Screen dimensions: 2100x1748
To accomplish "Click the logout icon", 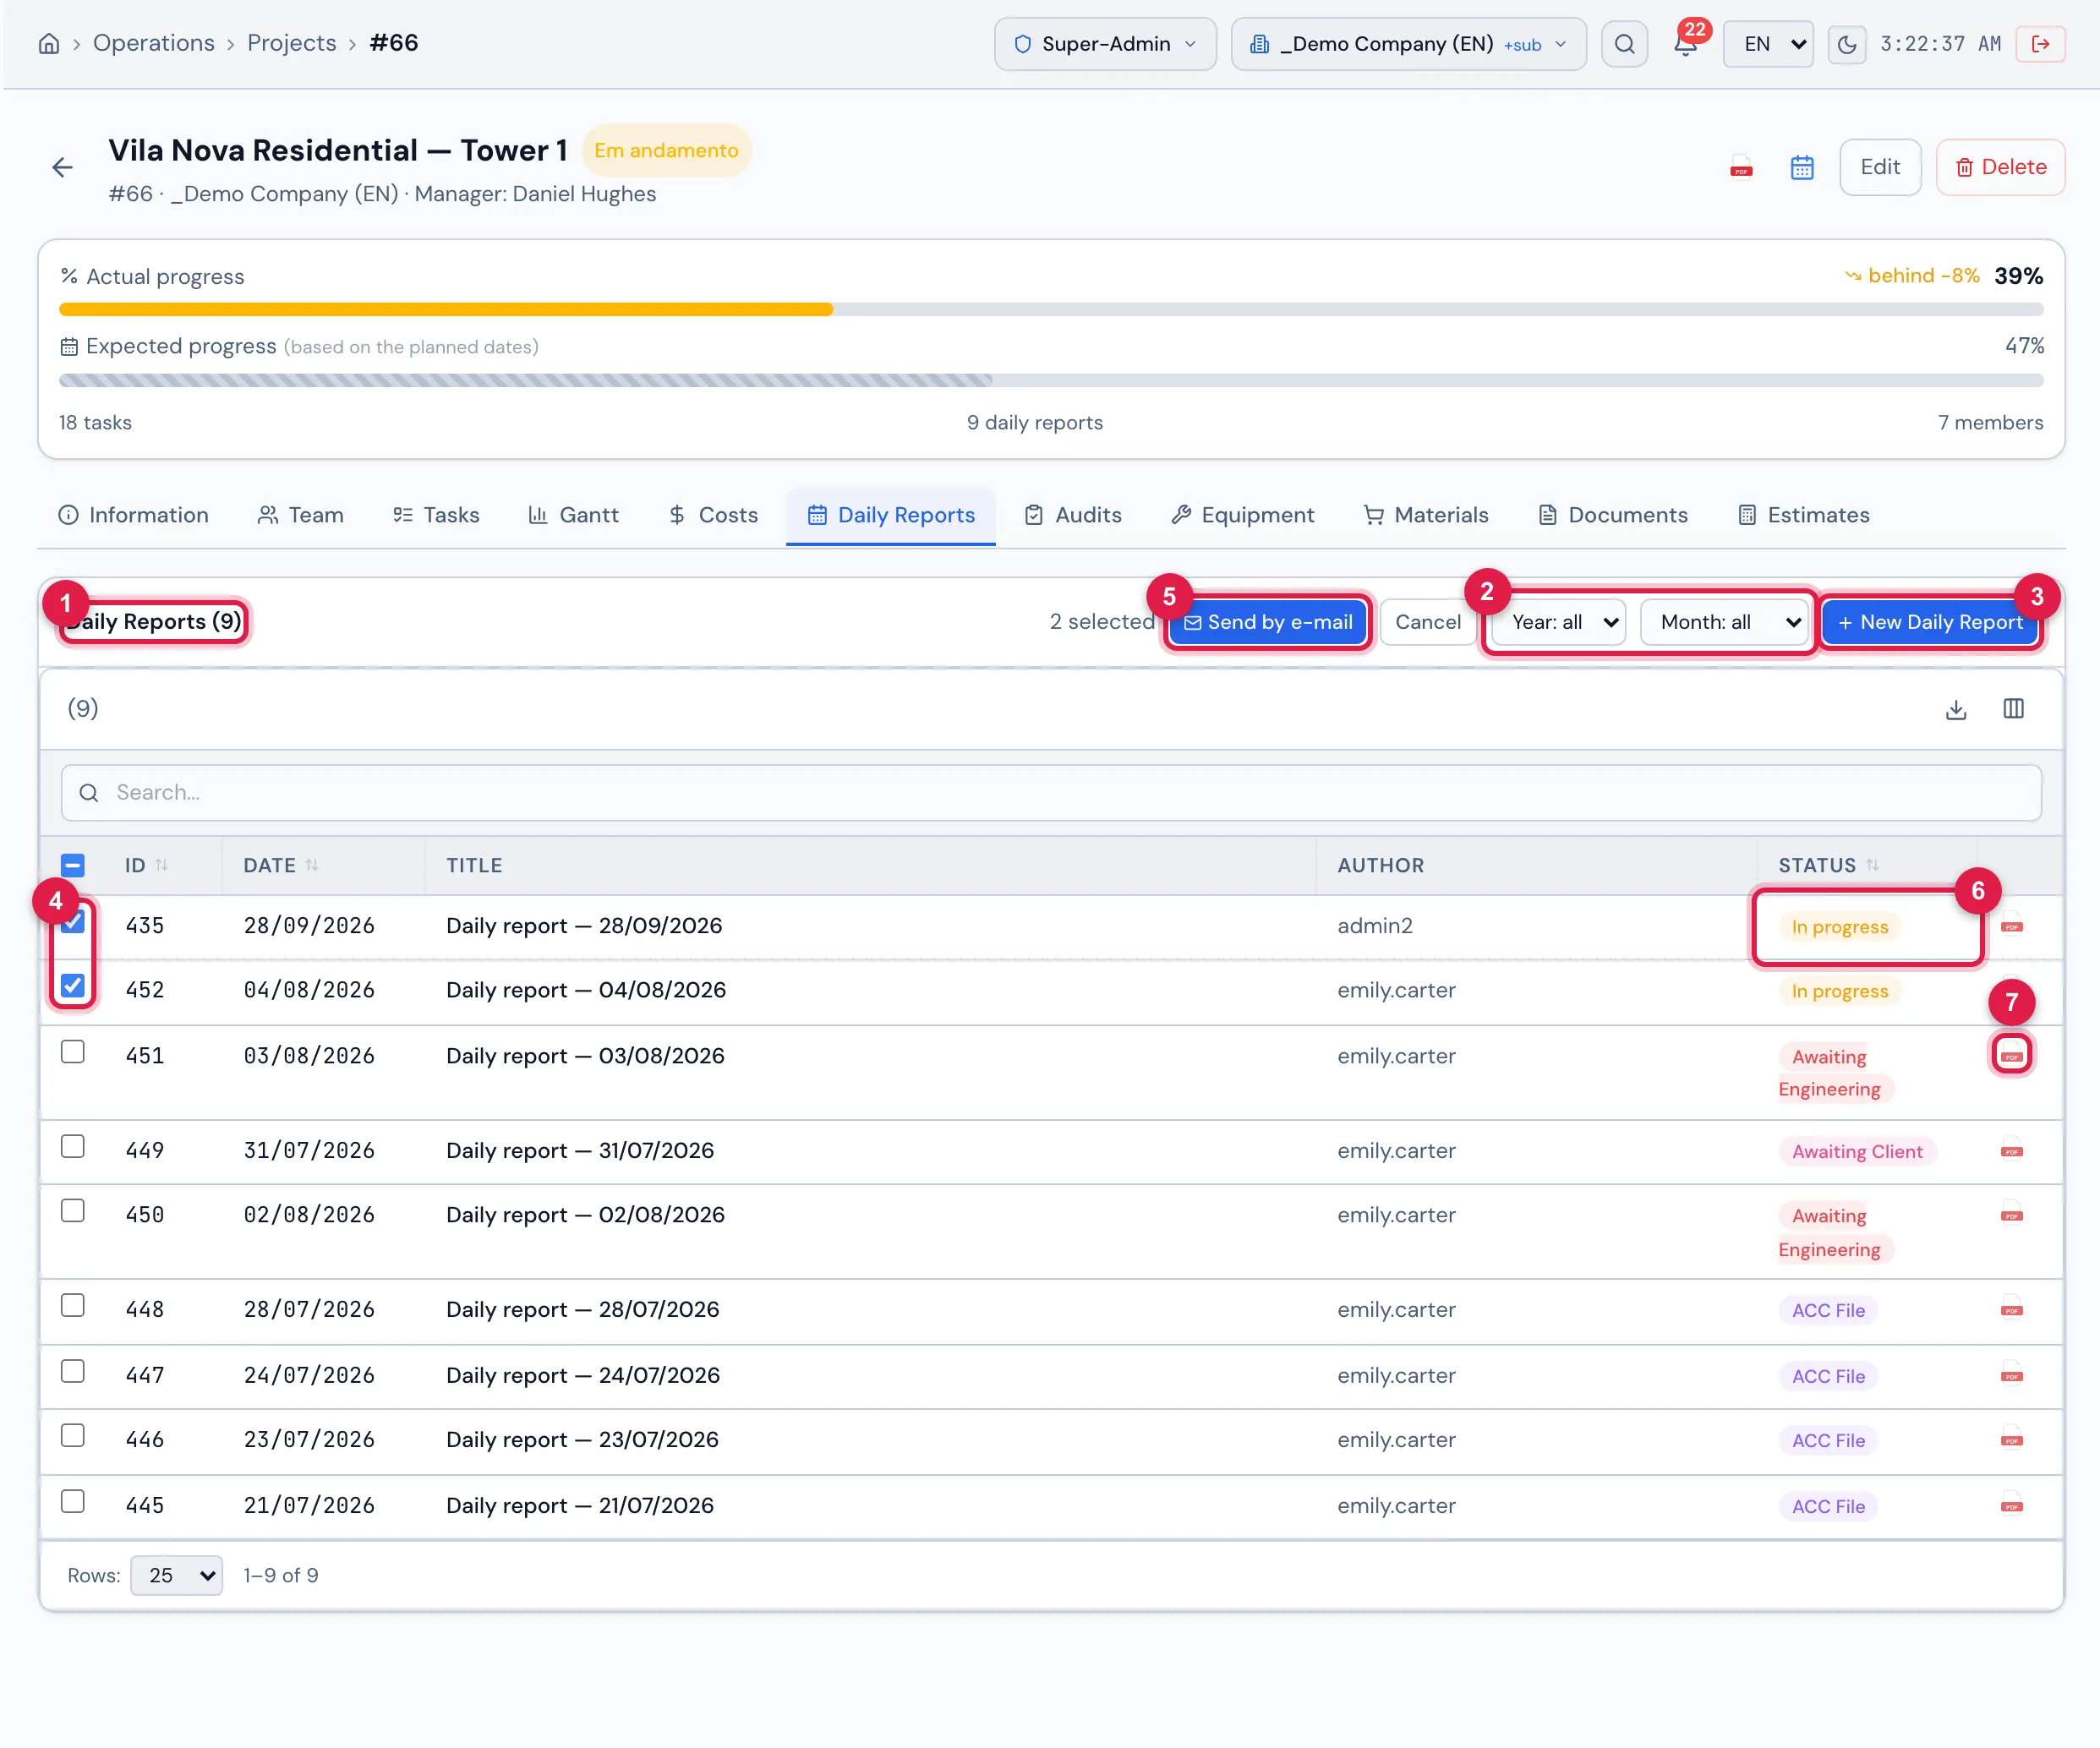I will pyautogui.click(x=2040, y=44).
